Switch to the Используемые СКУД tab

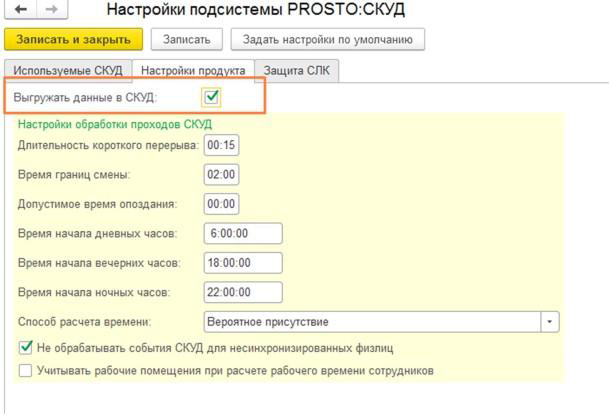tap(68, 71)
